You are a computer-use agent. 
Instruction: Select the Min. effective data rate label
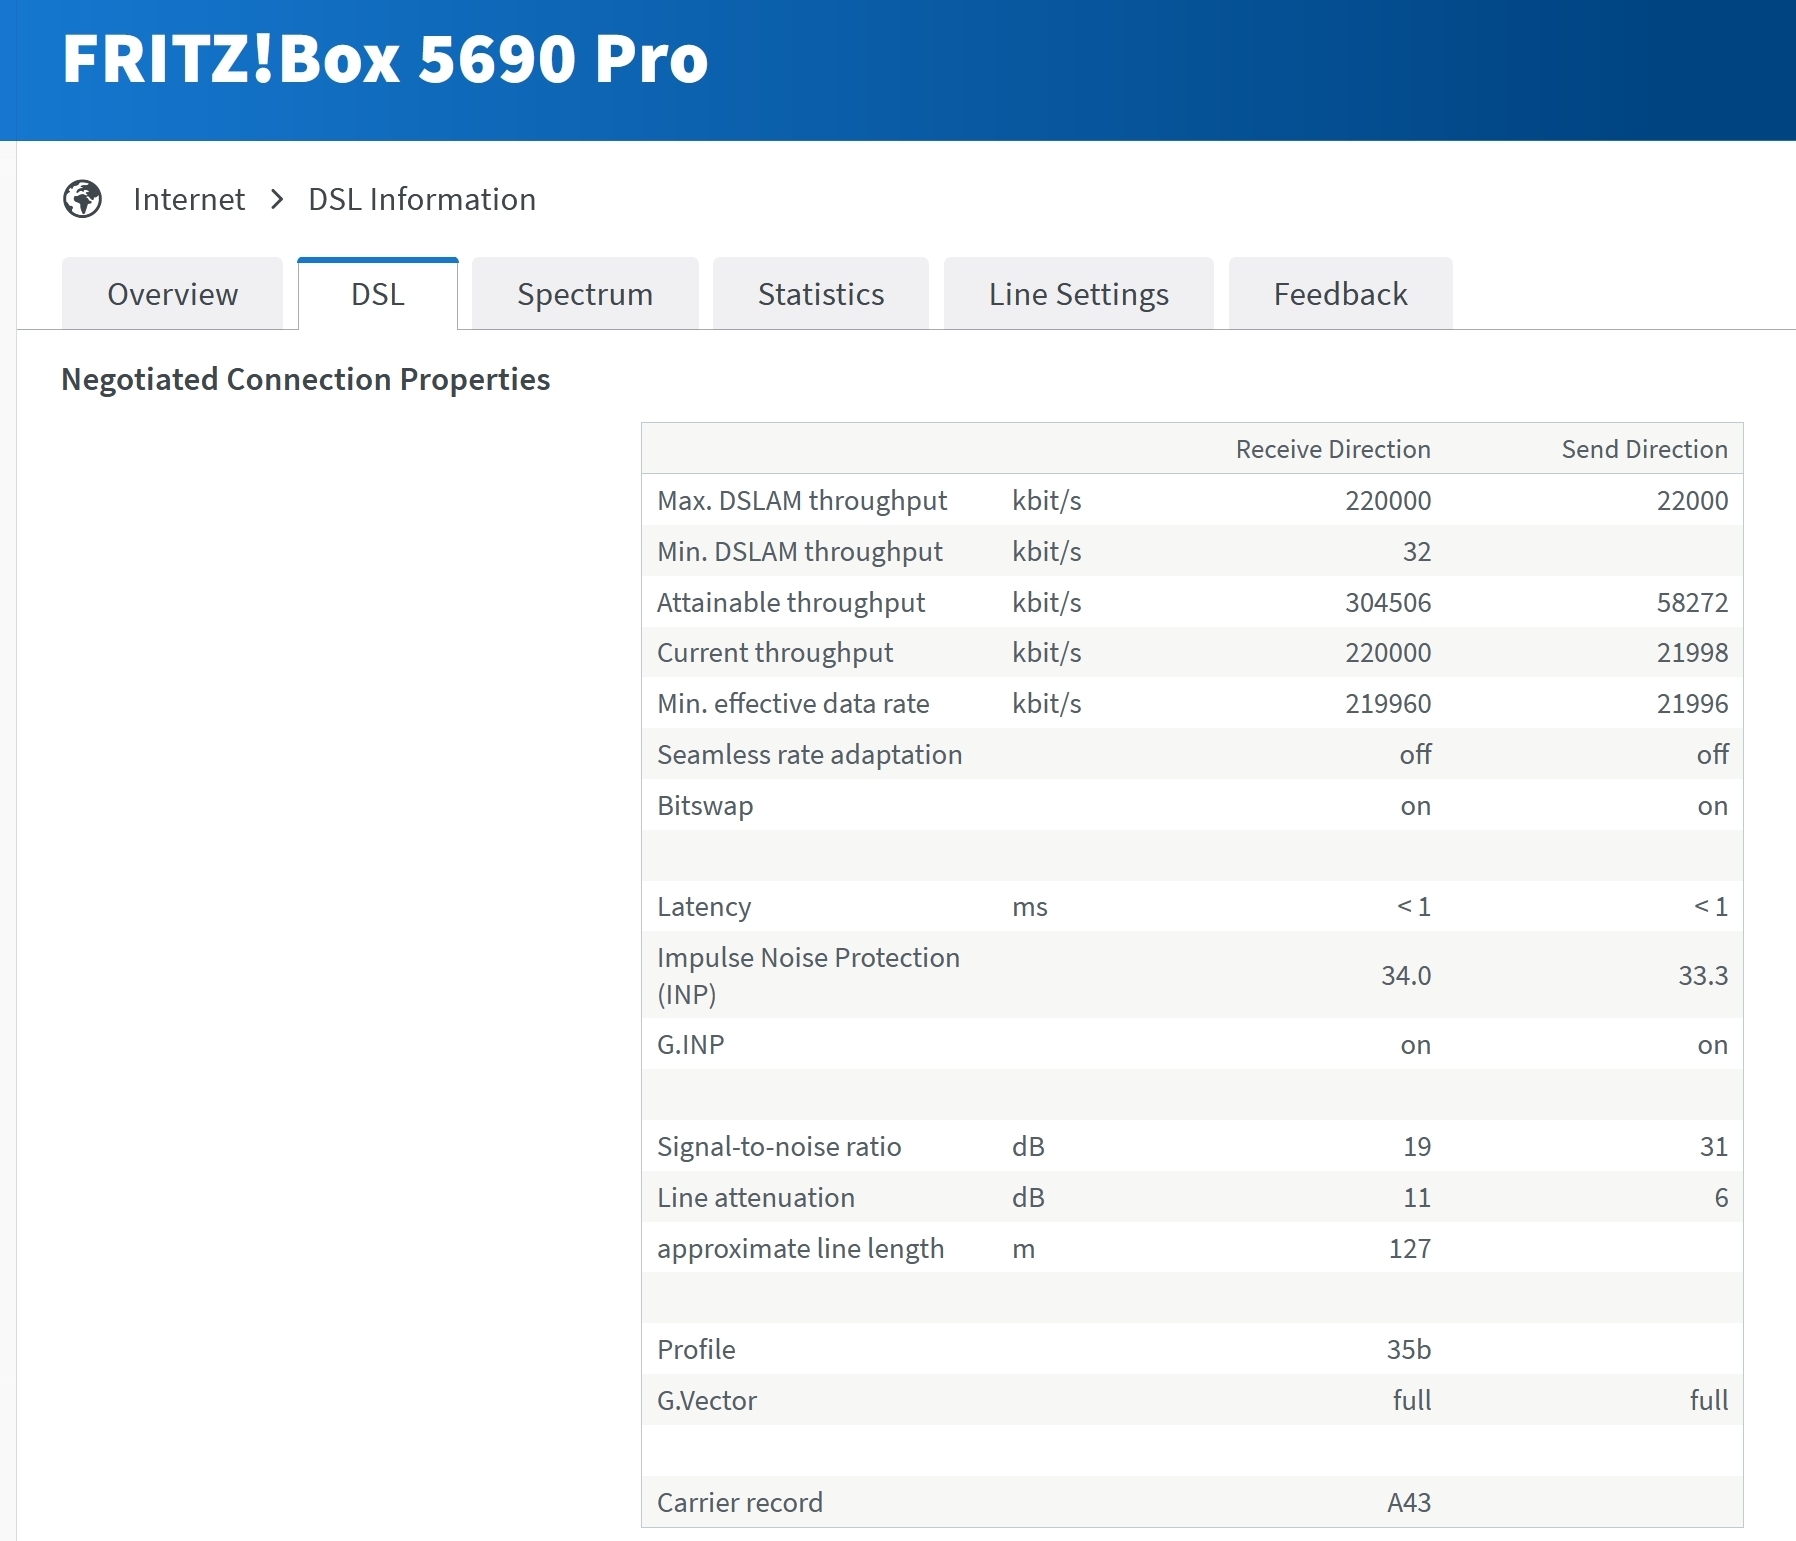(x=793, y=703)
